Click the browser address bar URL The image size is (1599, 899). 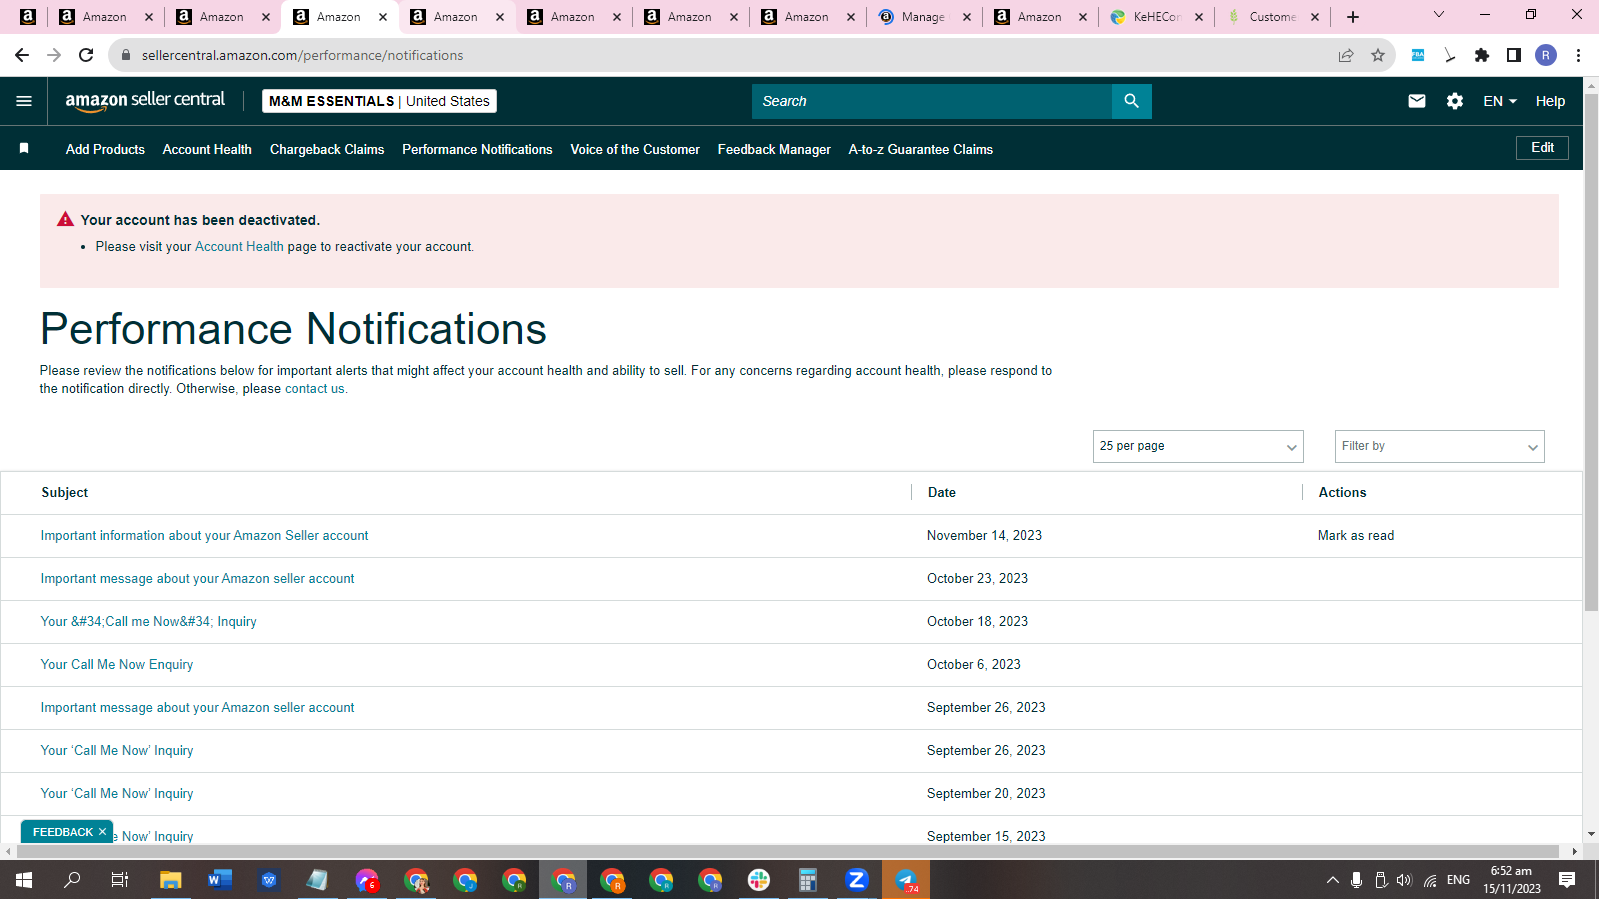(x=302, y=55)
